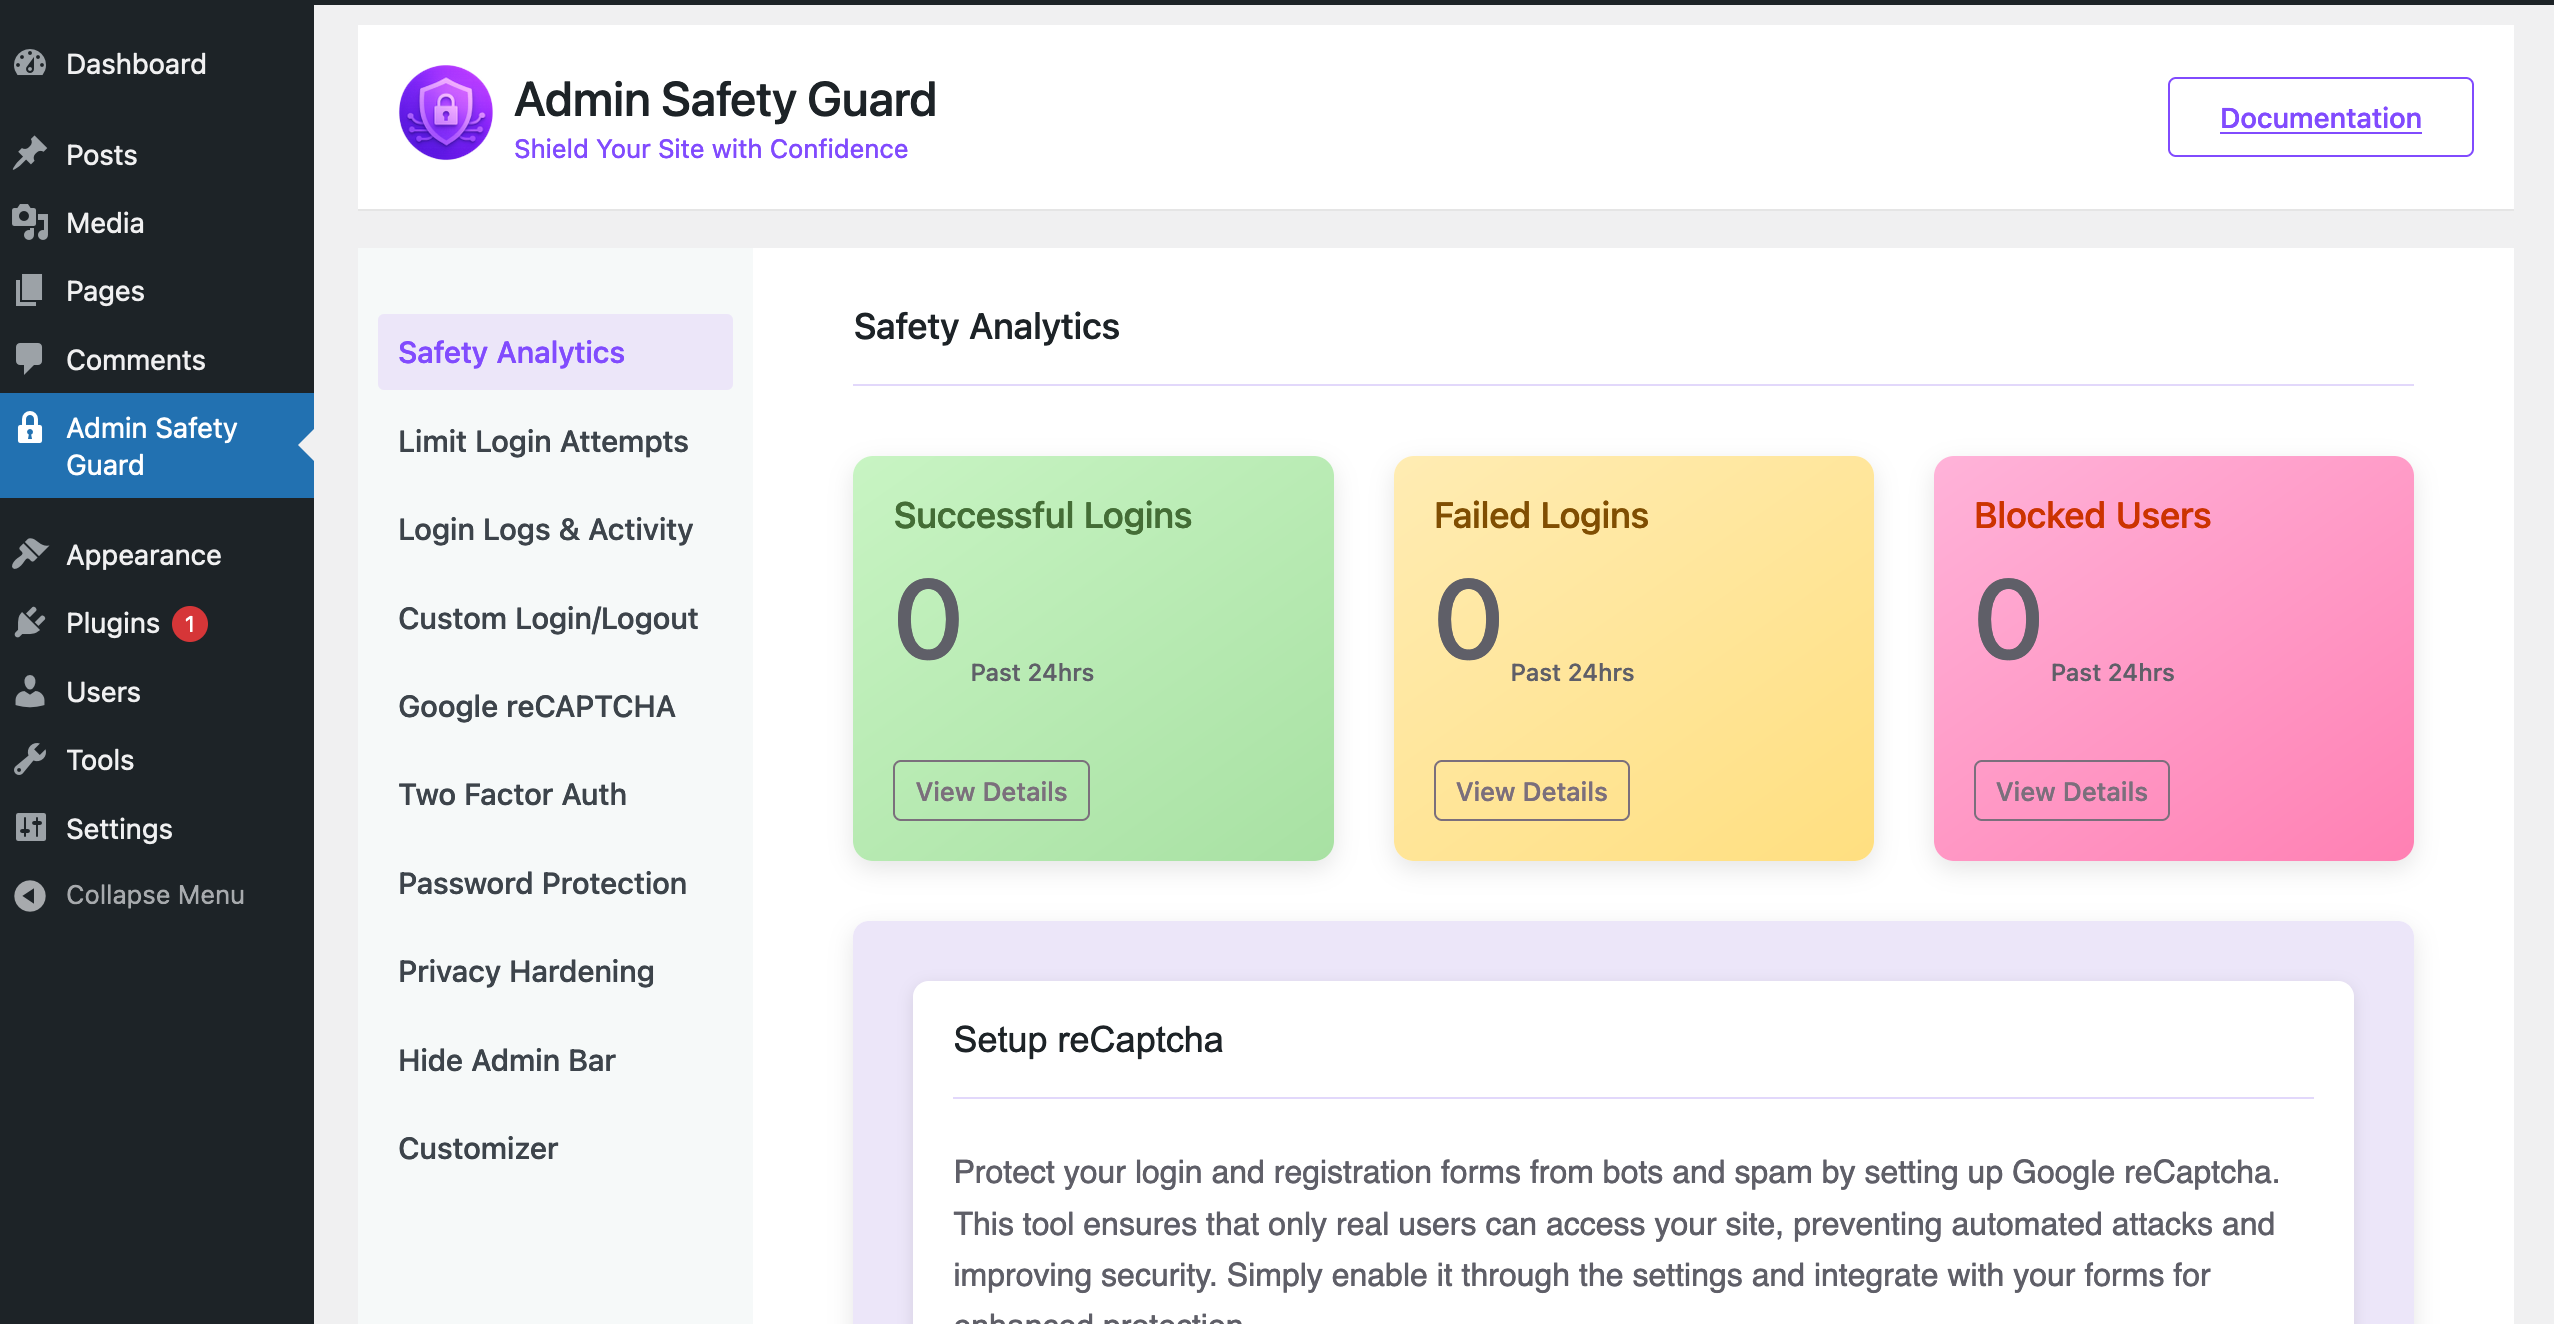Click the Blocked Users count zero

click(x=2008, y=620)
